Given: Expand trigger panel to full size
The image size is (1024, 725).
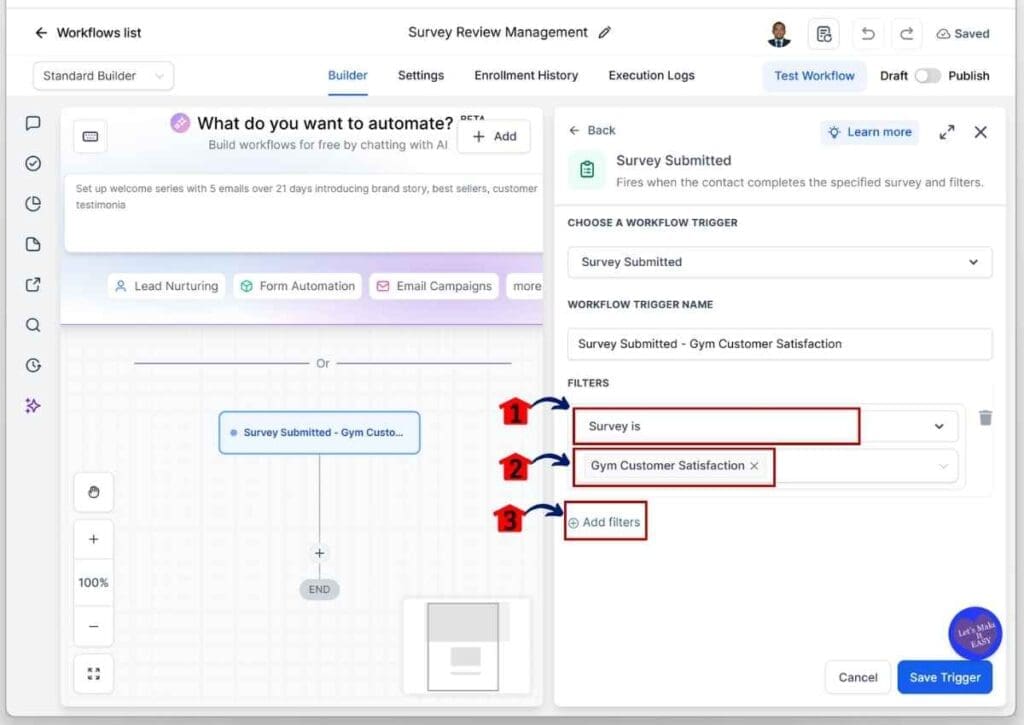Looking at the screenshot, I should pyautogui.click(x=946, y=133).
